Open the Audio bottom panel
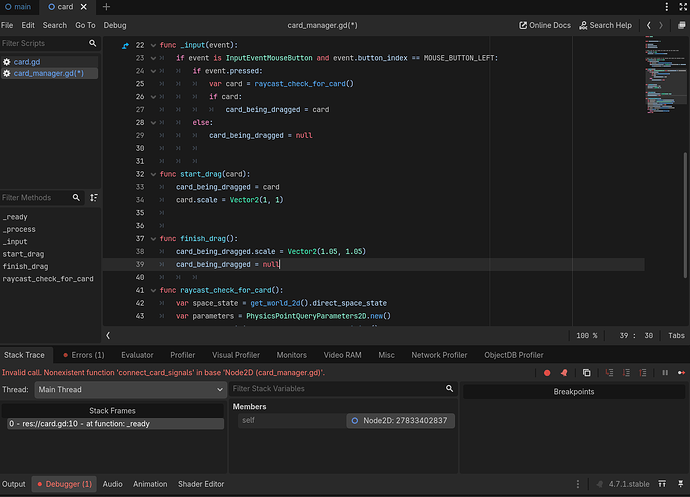 click(112, 484)
